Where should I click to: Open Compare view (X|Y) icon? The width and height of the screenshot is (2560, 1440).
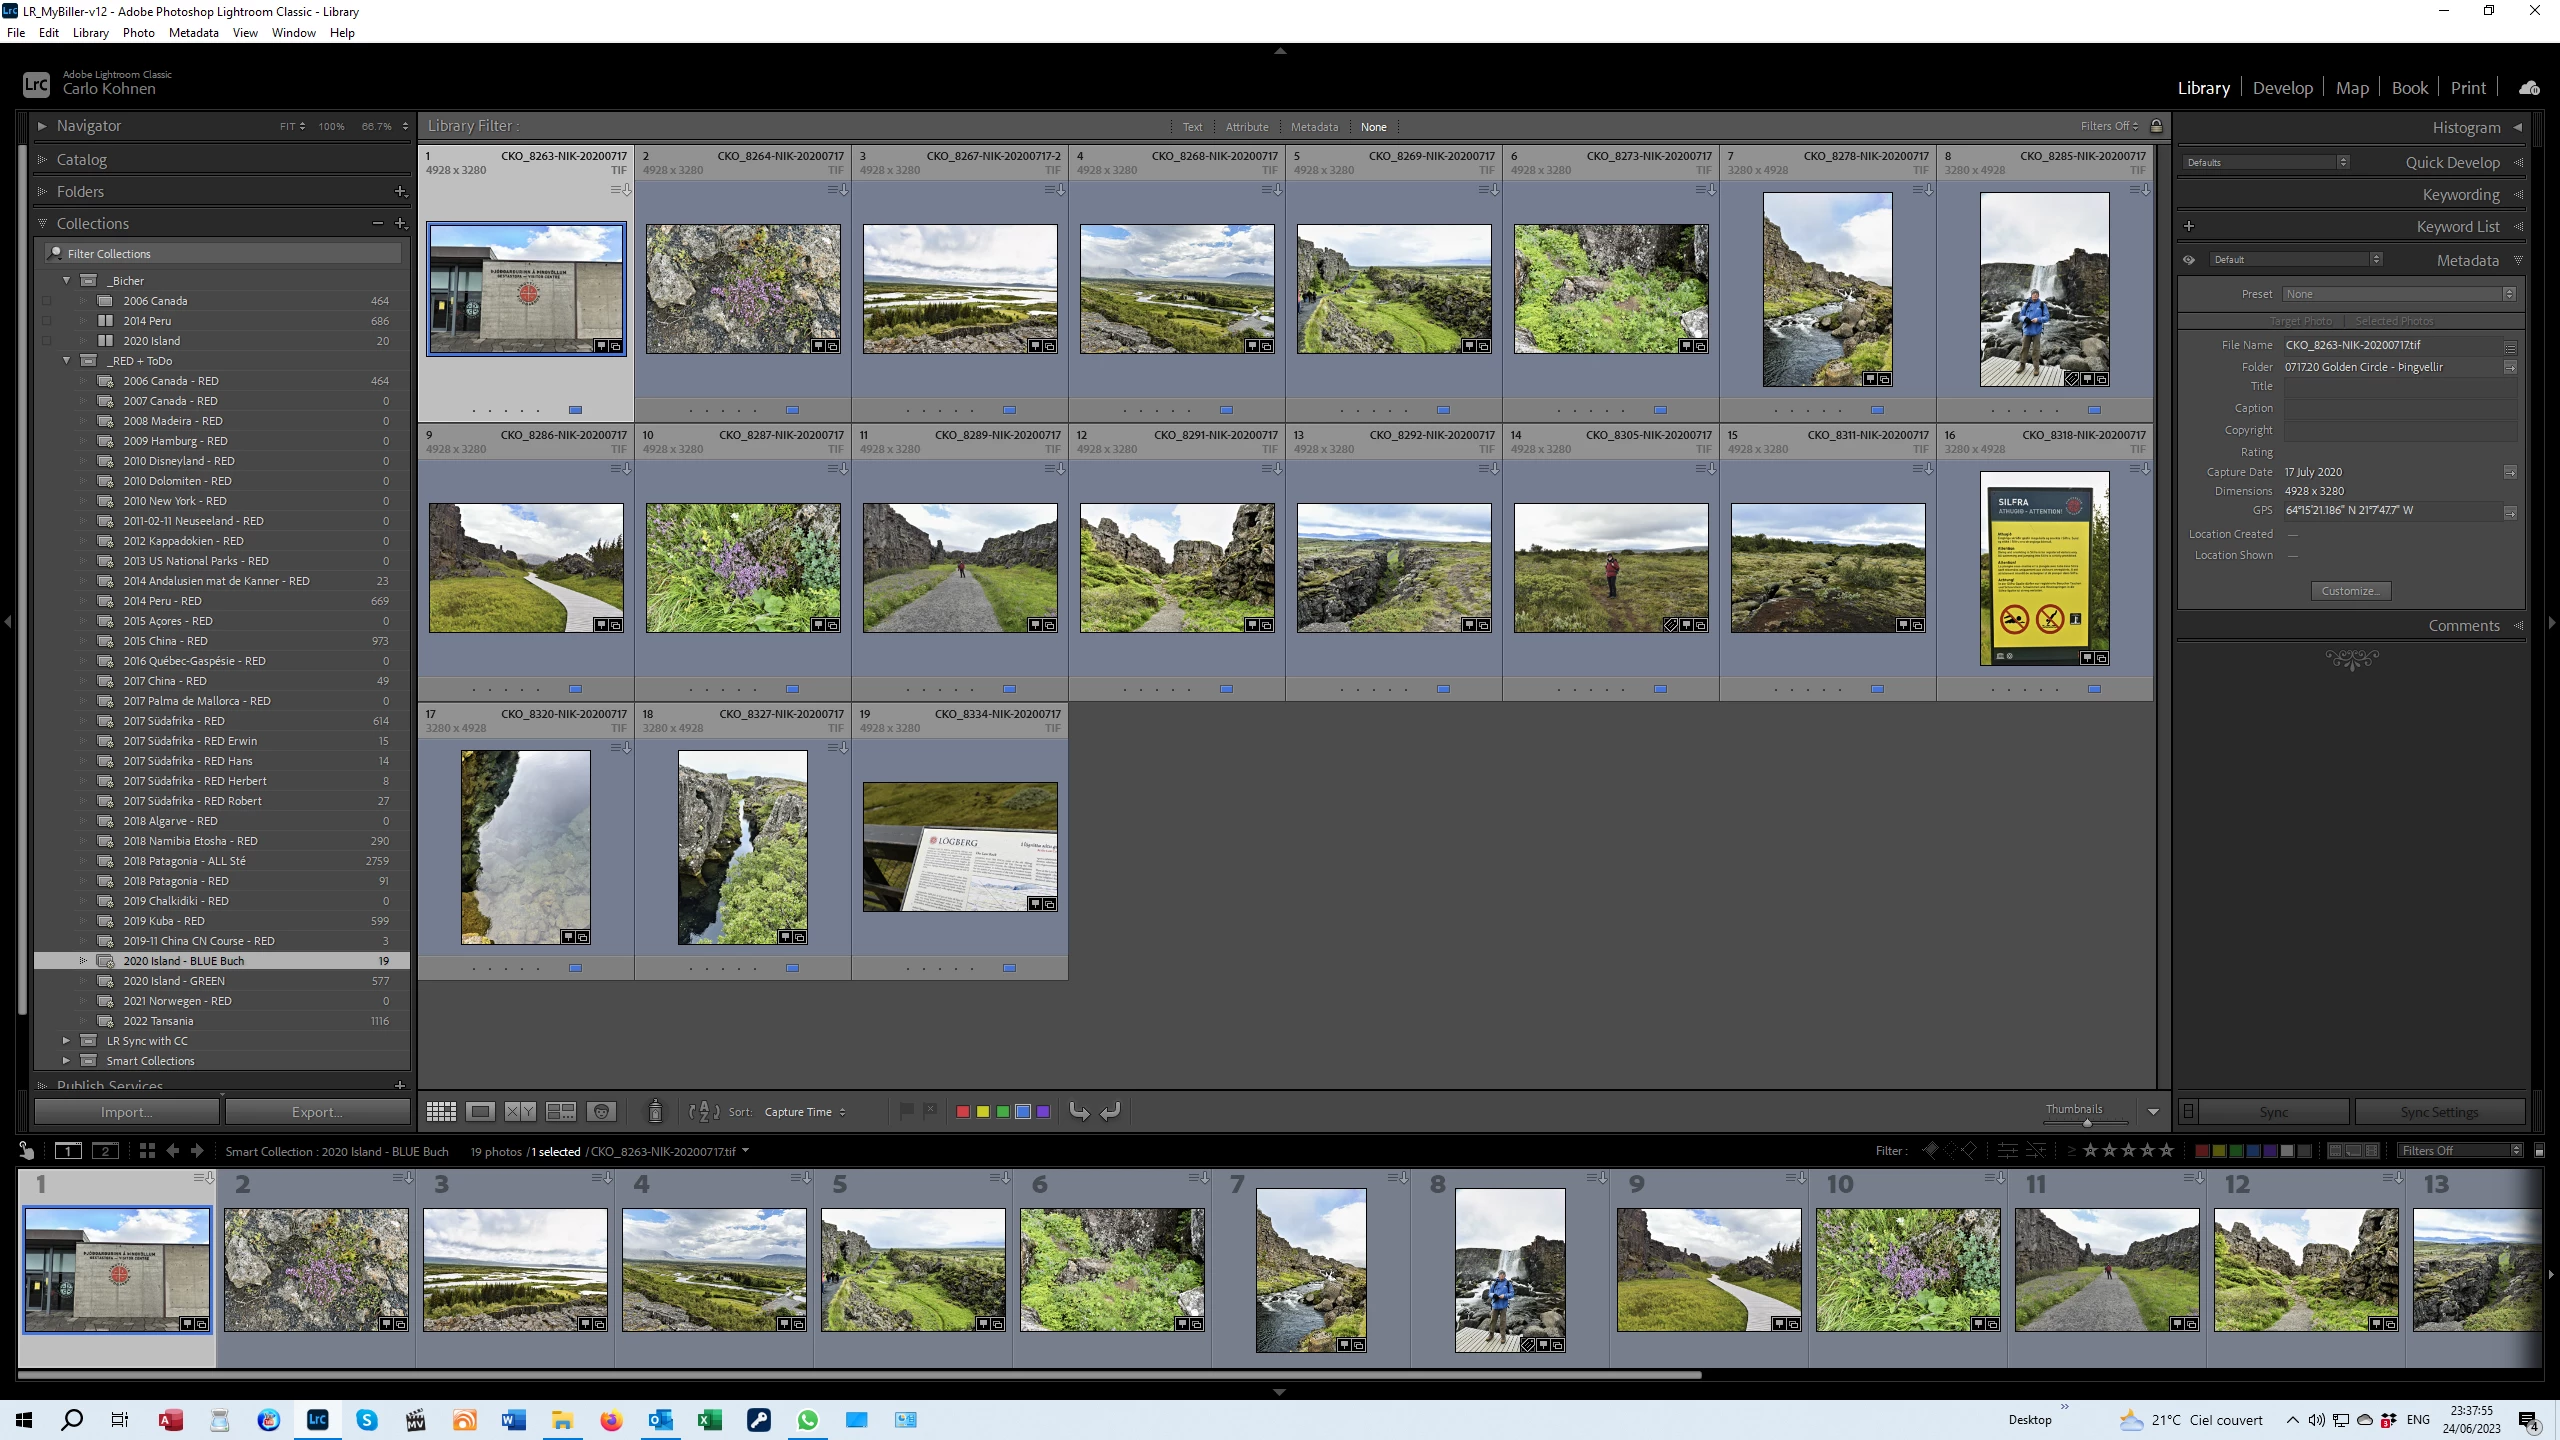tap(520, 1112)
